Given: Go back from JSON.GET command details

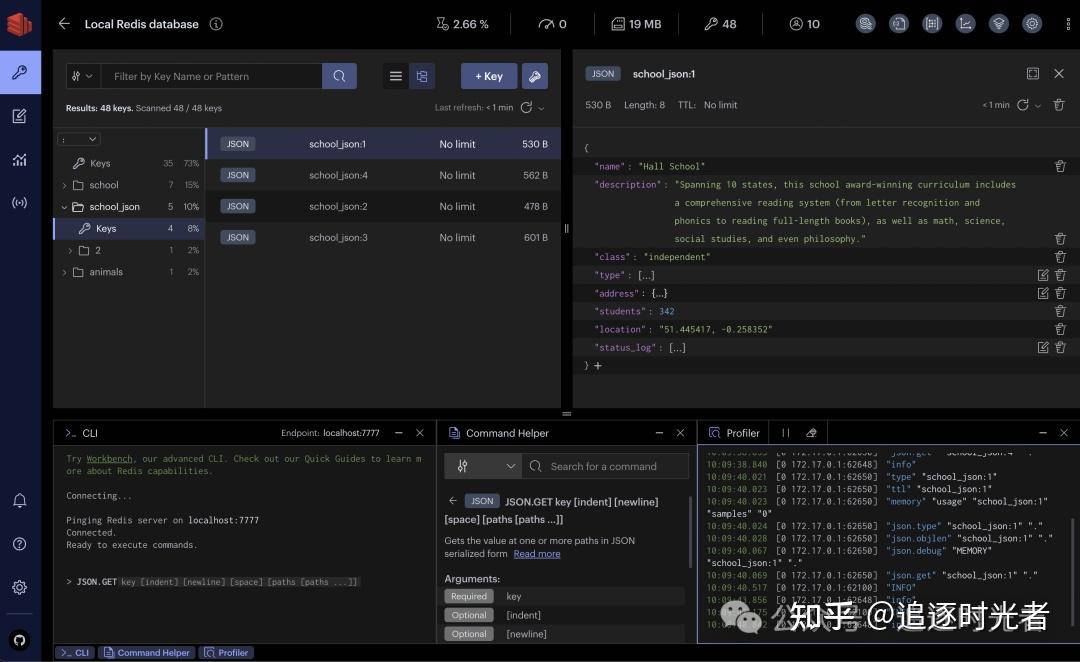Looking at the screenshot, I should 453,501.
